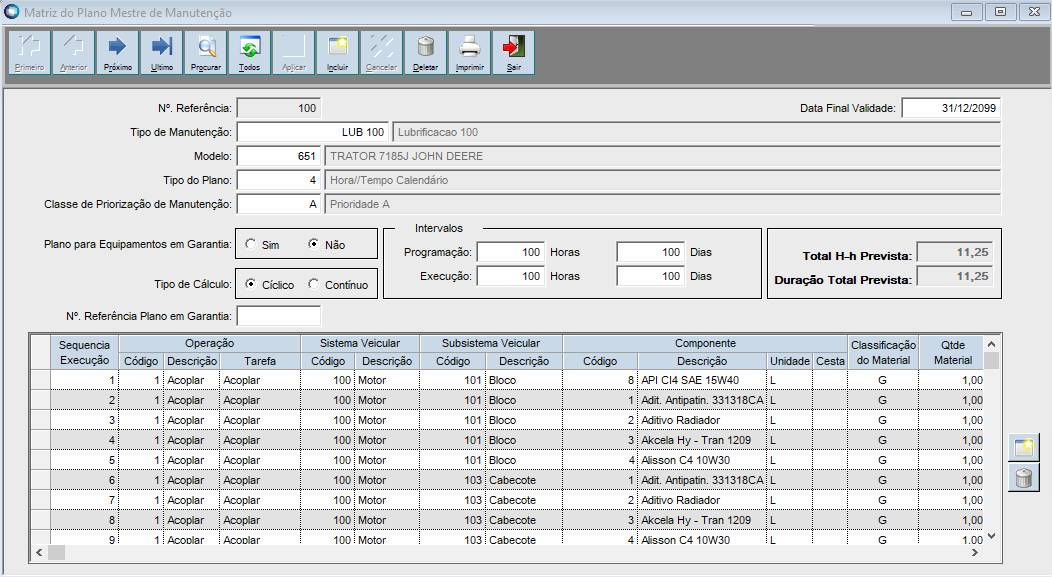Show all records with Todos

[250, 52]
